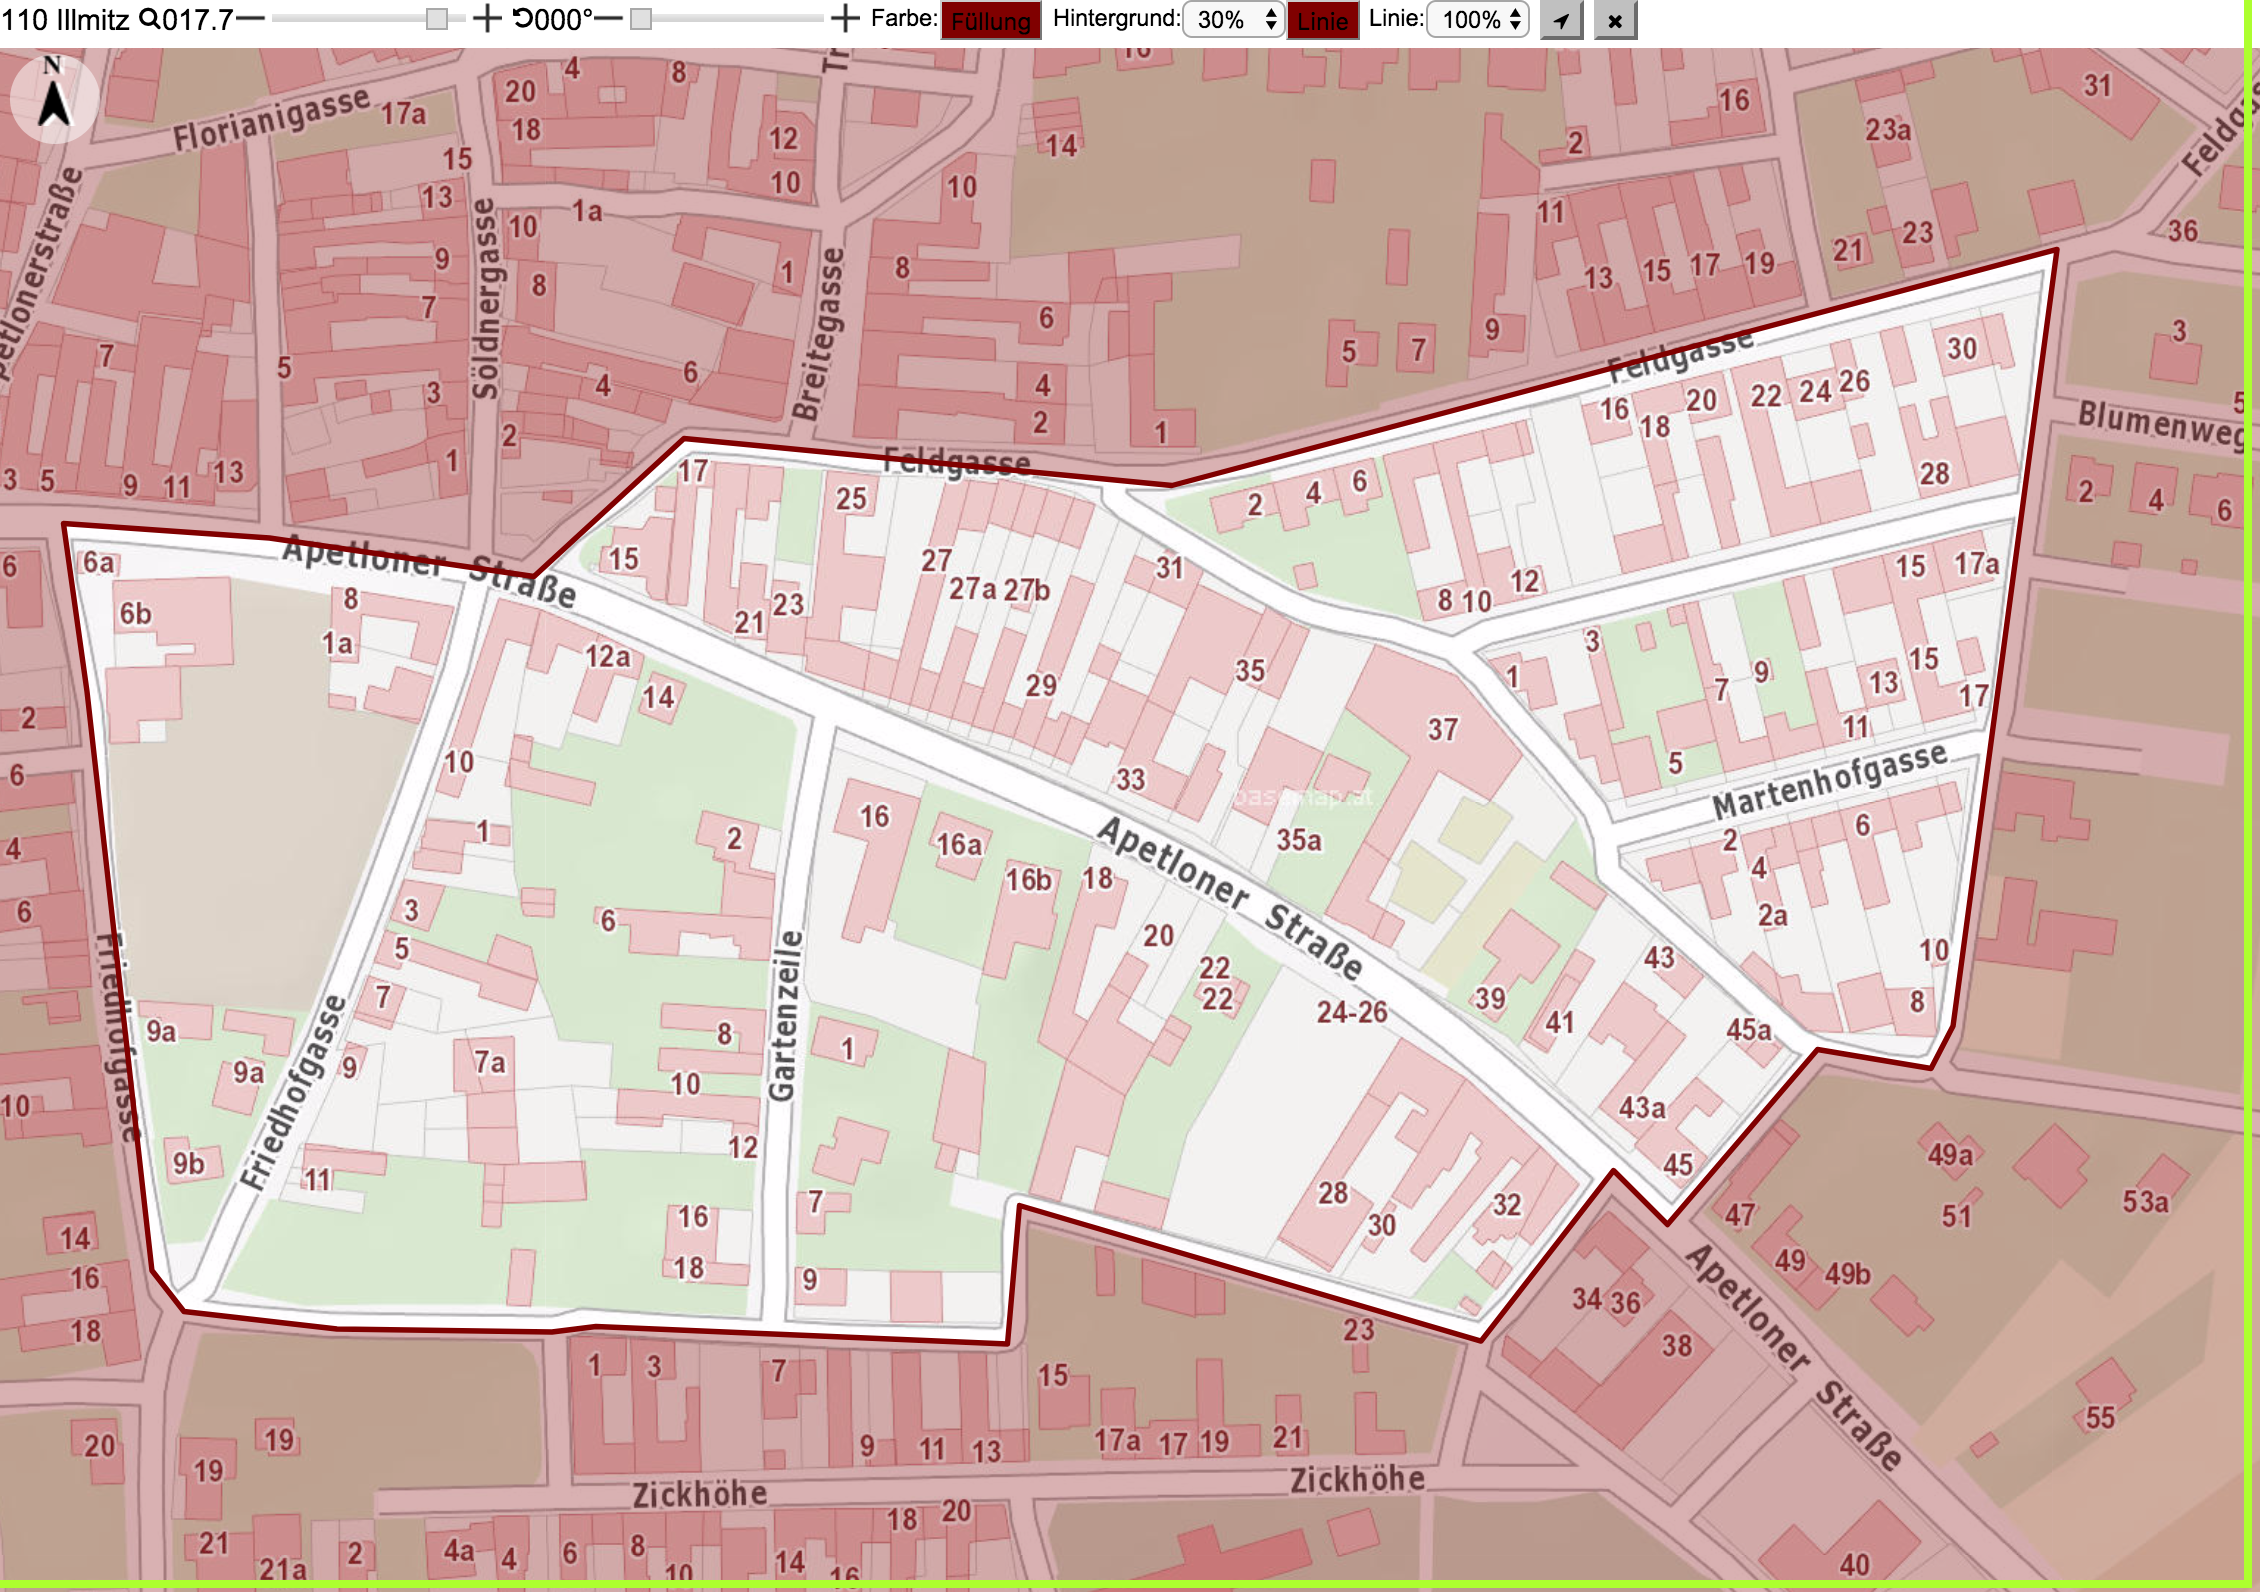Click the dark red Linie color button
This screenshot has width=2260, height=1592.
(x=1323, y=20)
